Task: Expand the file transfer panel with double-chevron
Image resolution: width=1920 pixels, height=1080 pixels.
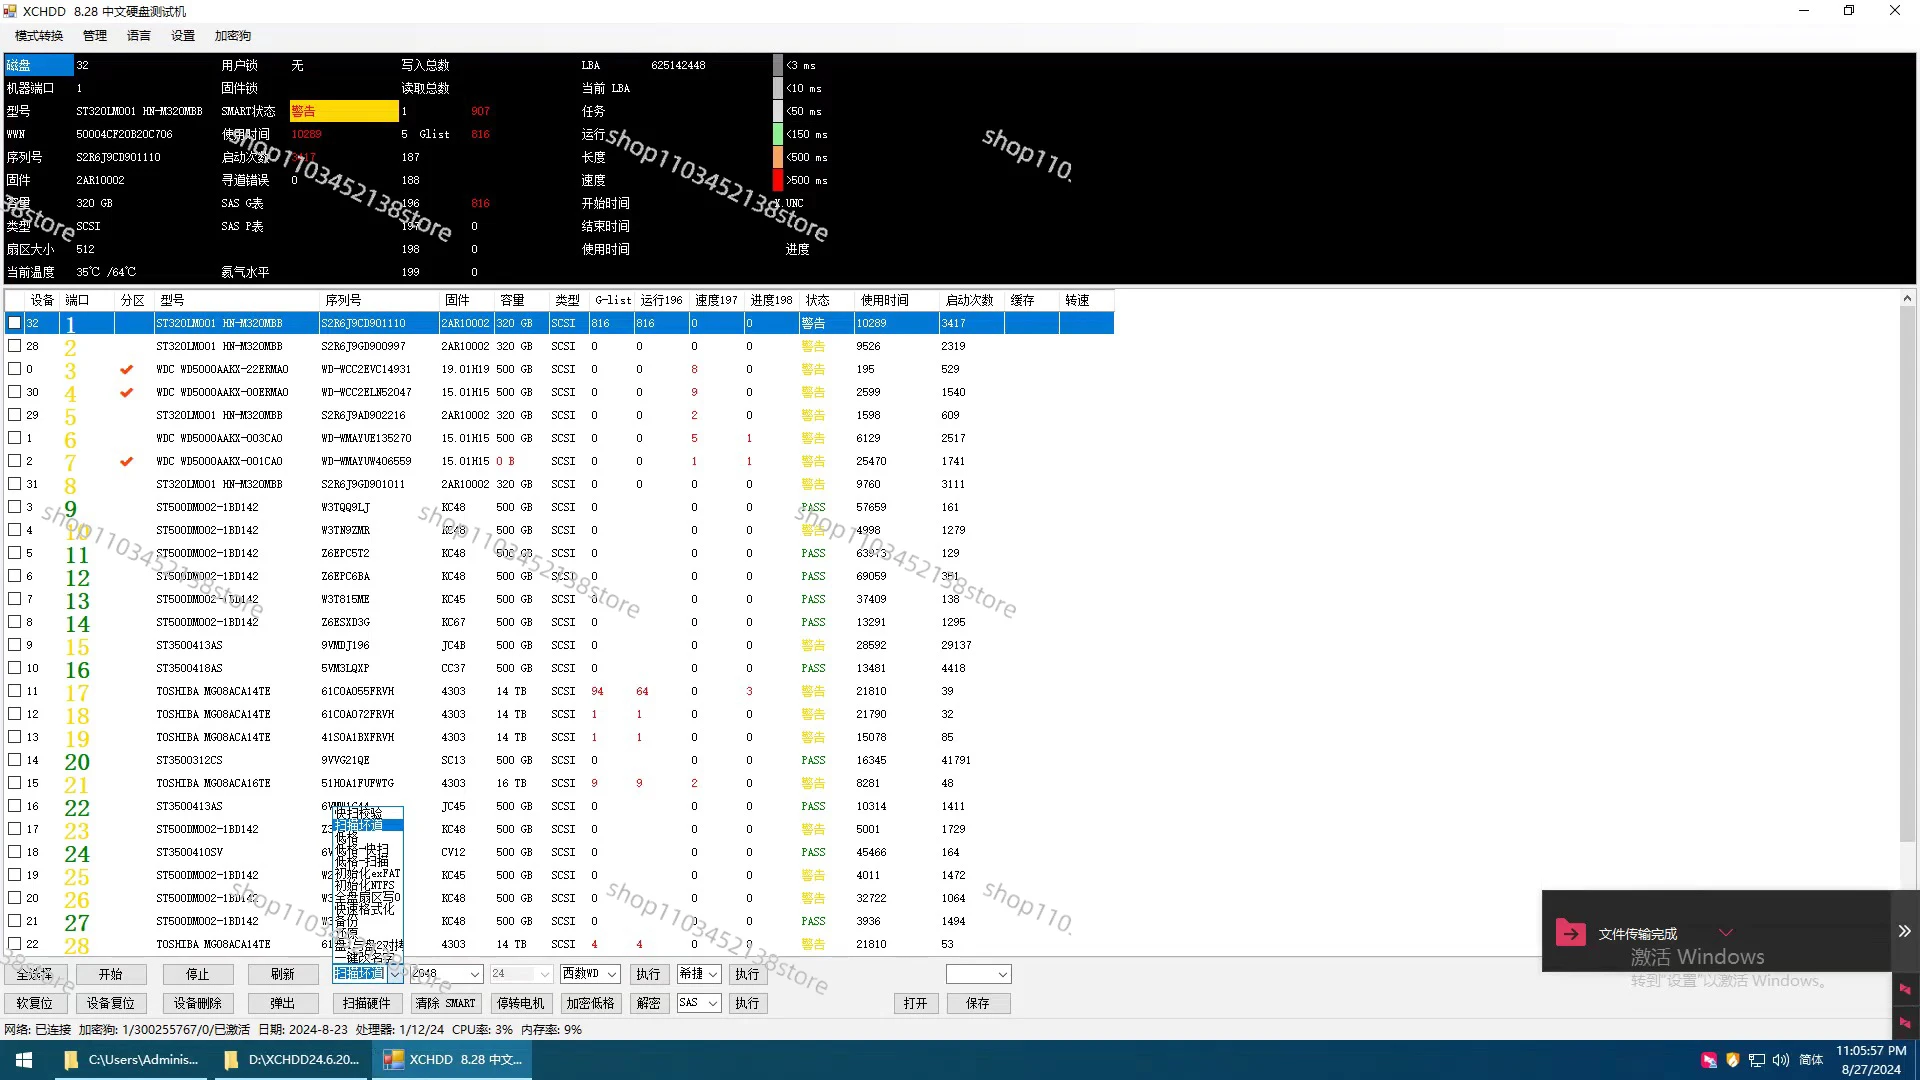Action: tap(1904, 931)
